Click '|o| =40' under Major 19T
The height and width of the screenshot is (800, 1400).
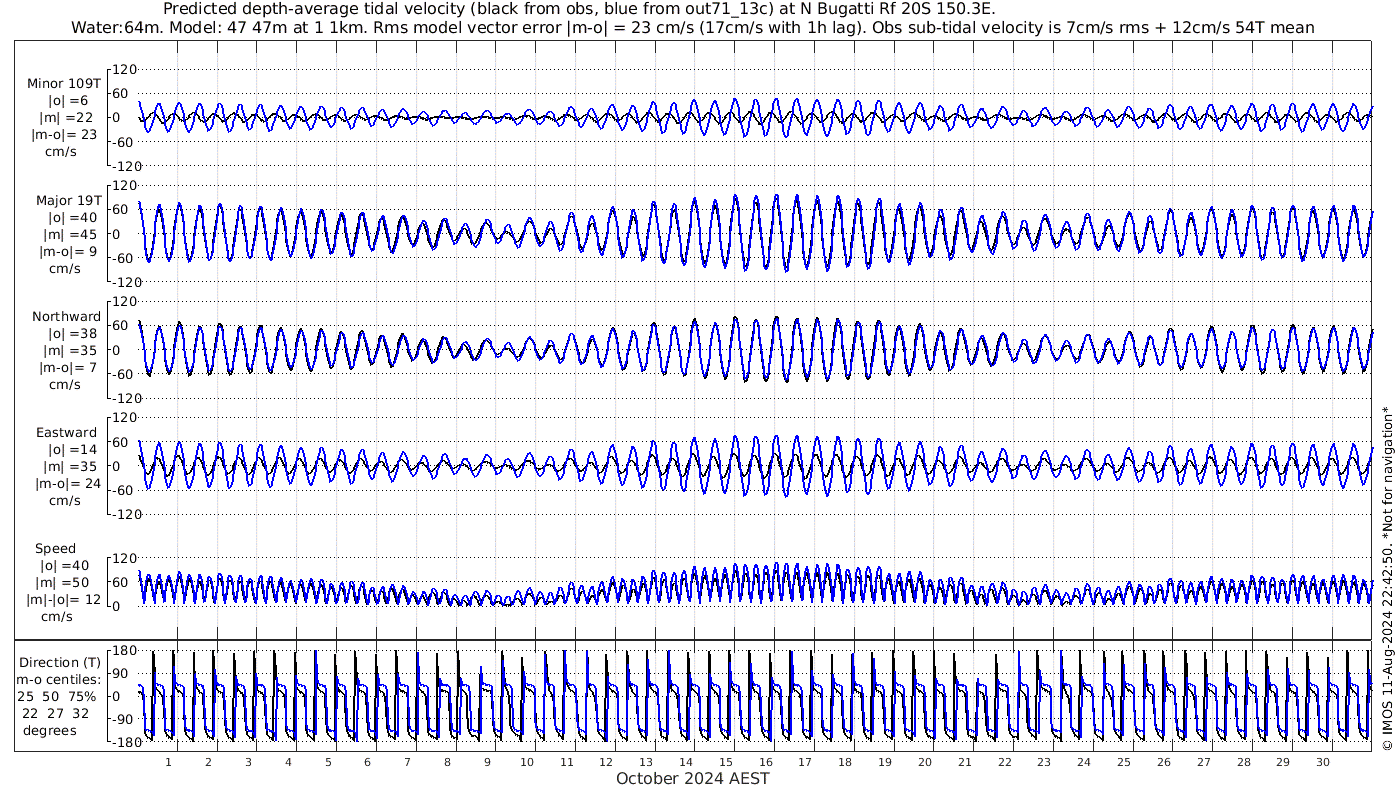pyautogui.click(x=72, y=218)
